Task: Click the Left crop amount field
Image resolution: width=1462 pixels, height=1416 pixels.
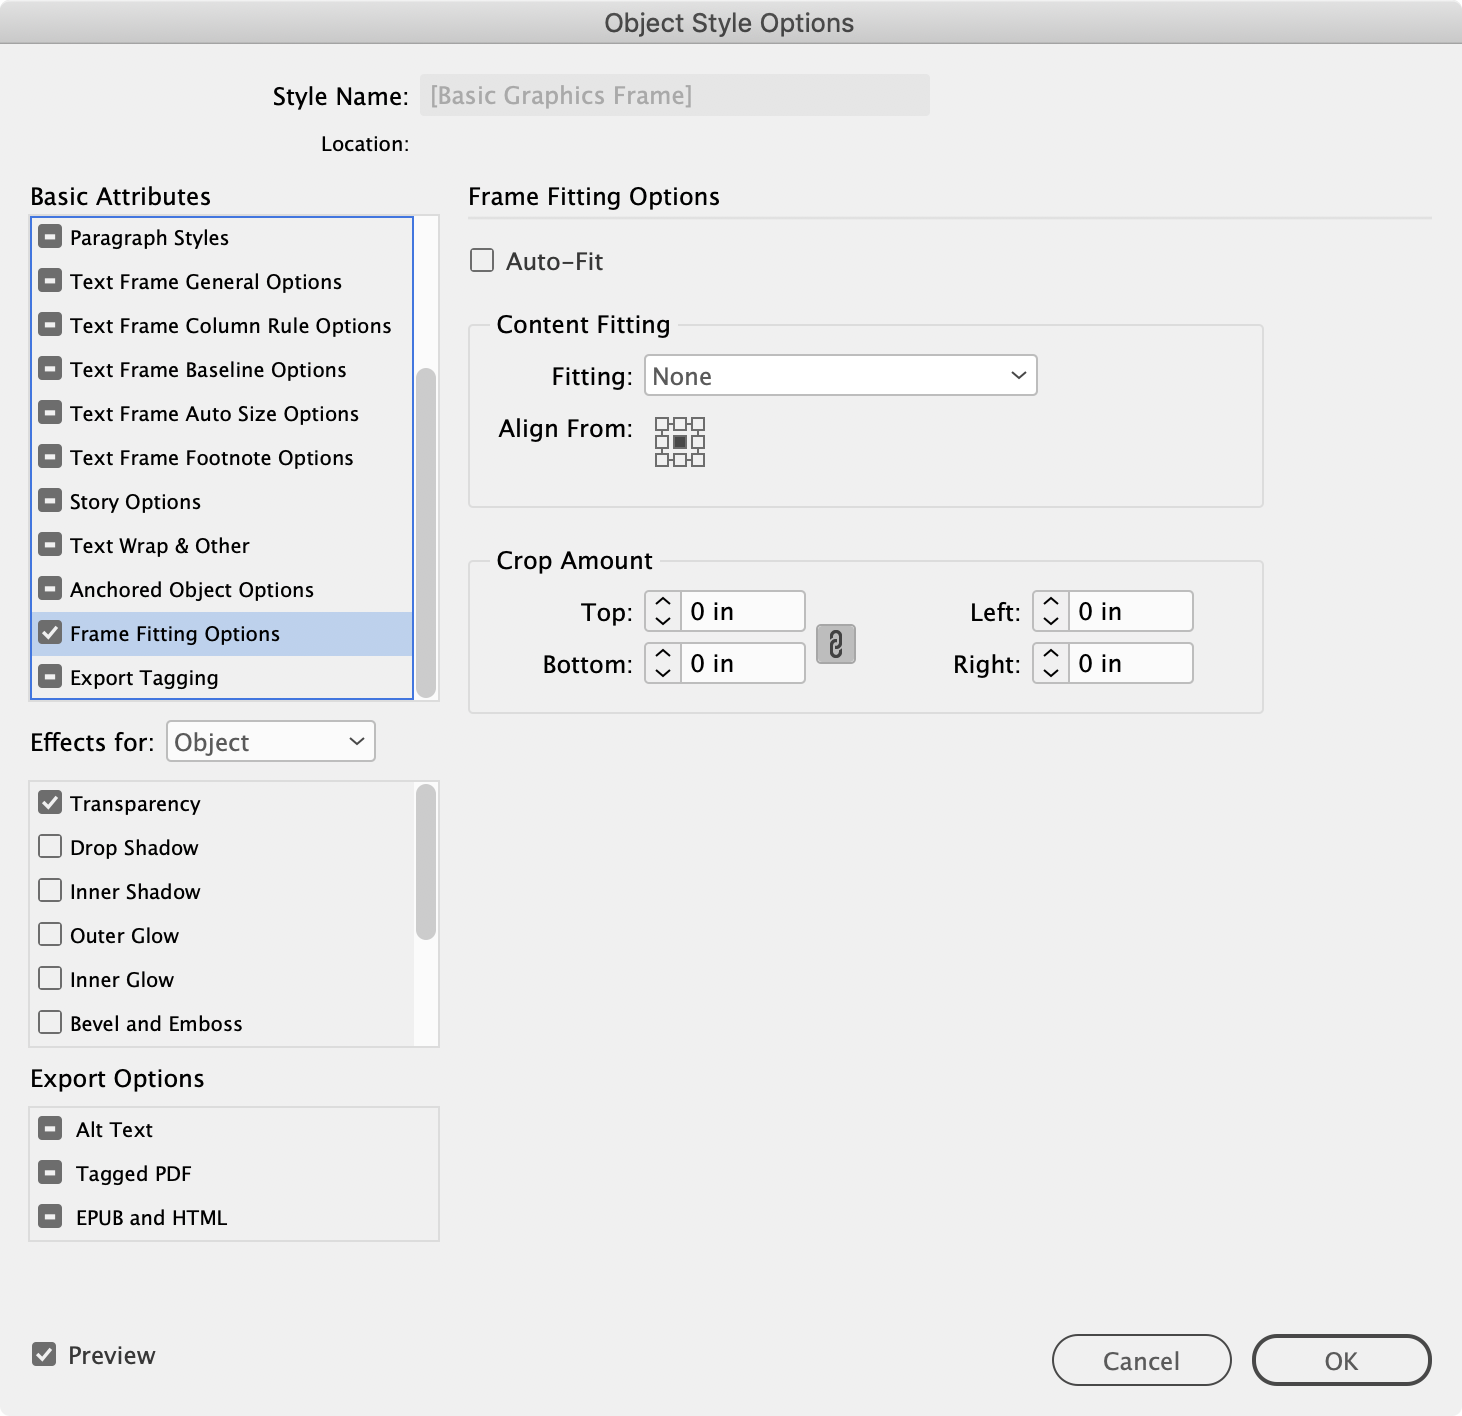Action: [x=1131, y=611]
